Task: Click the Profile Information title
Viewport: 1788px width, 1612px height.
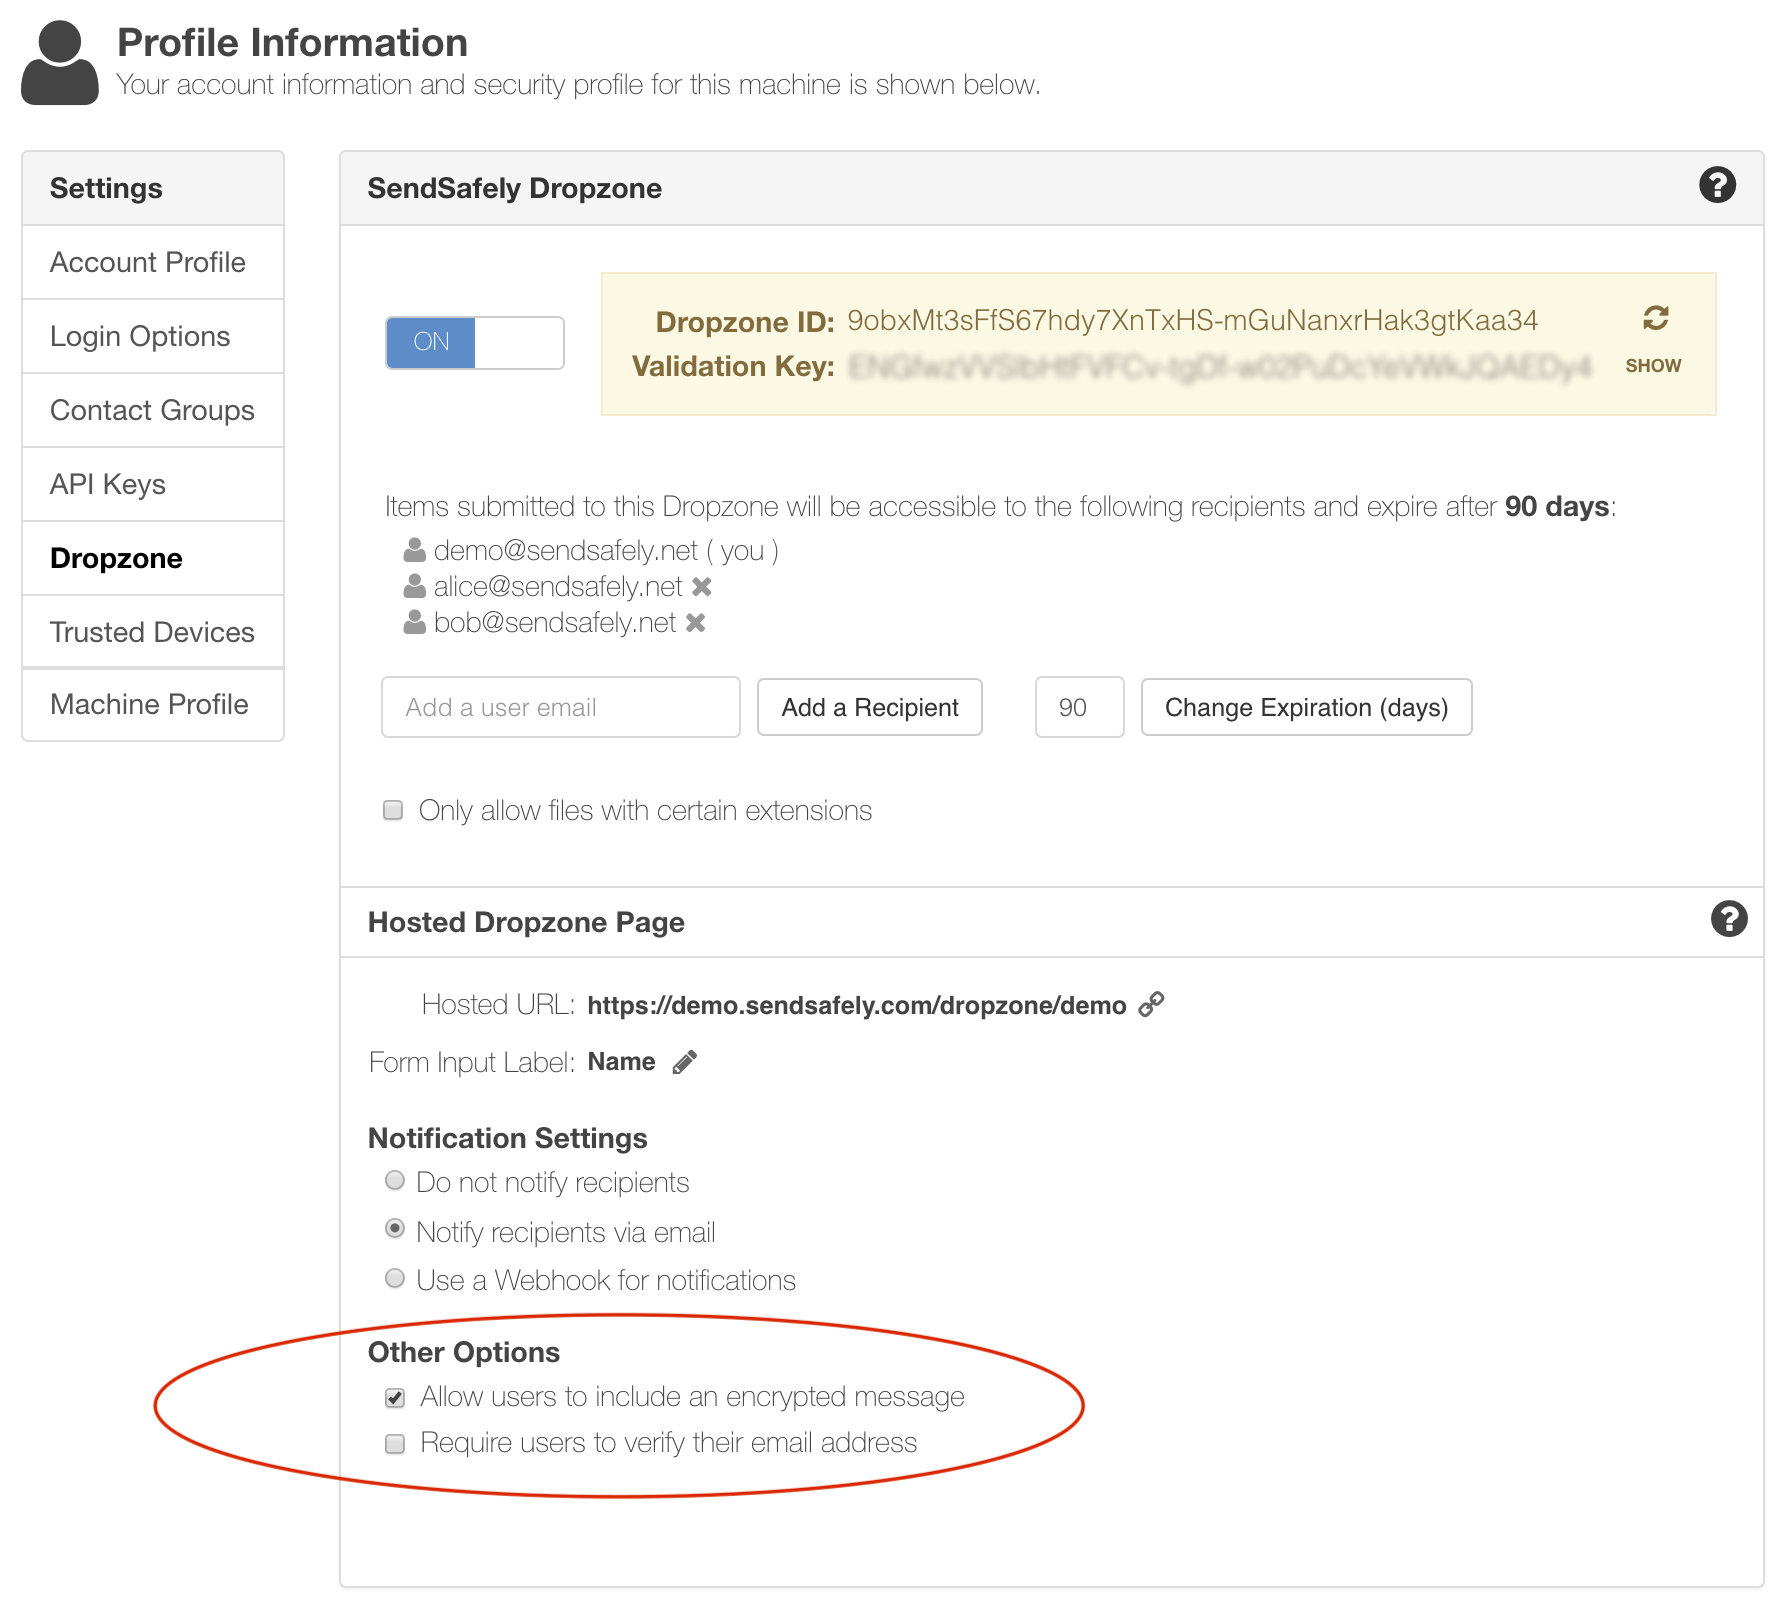Action: (x=292, y=43)
